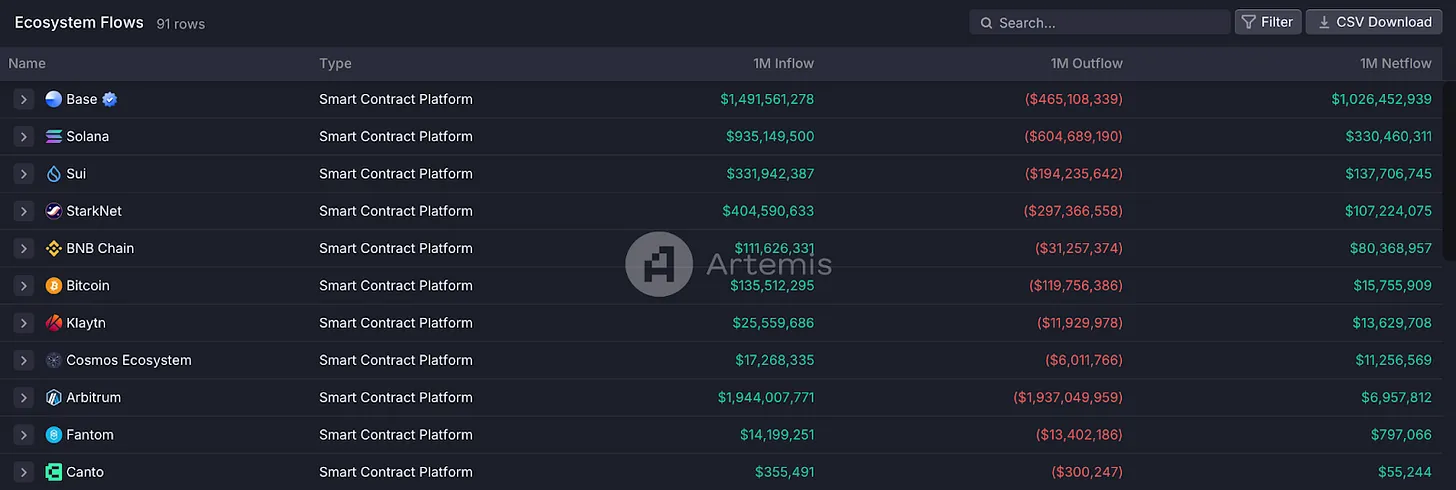Click the Canto logo icon
This screenshot has width=1456, height=490.
pyautogui.click(x=54, y=472)
